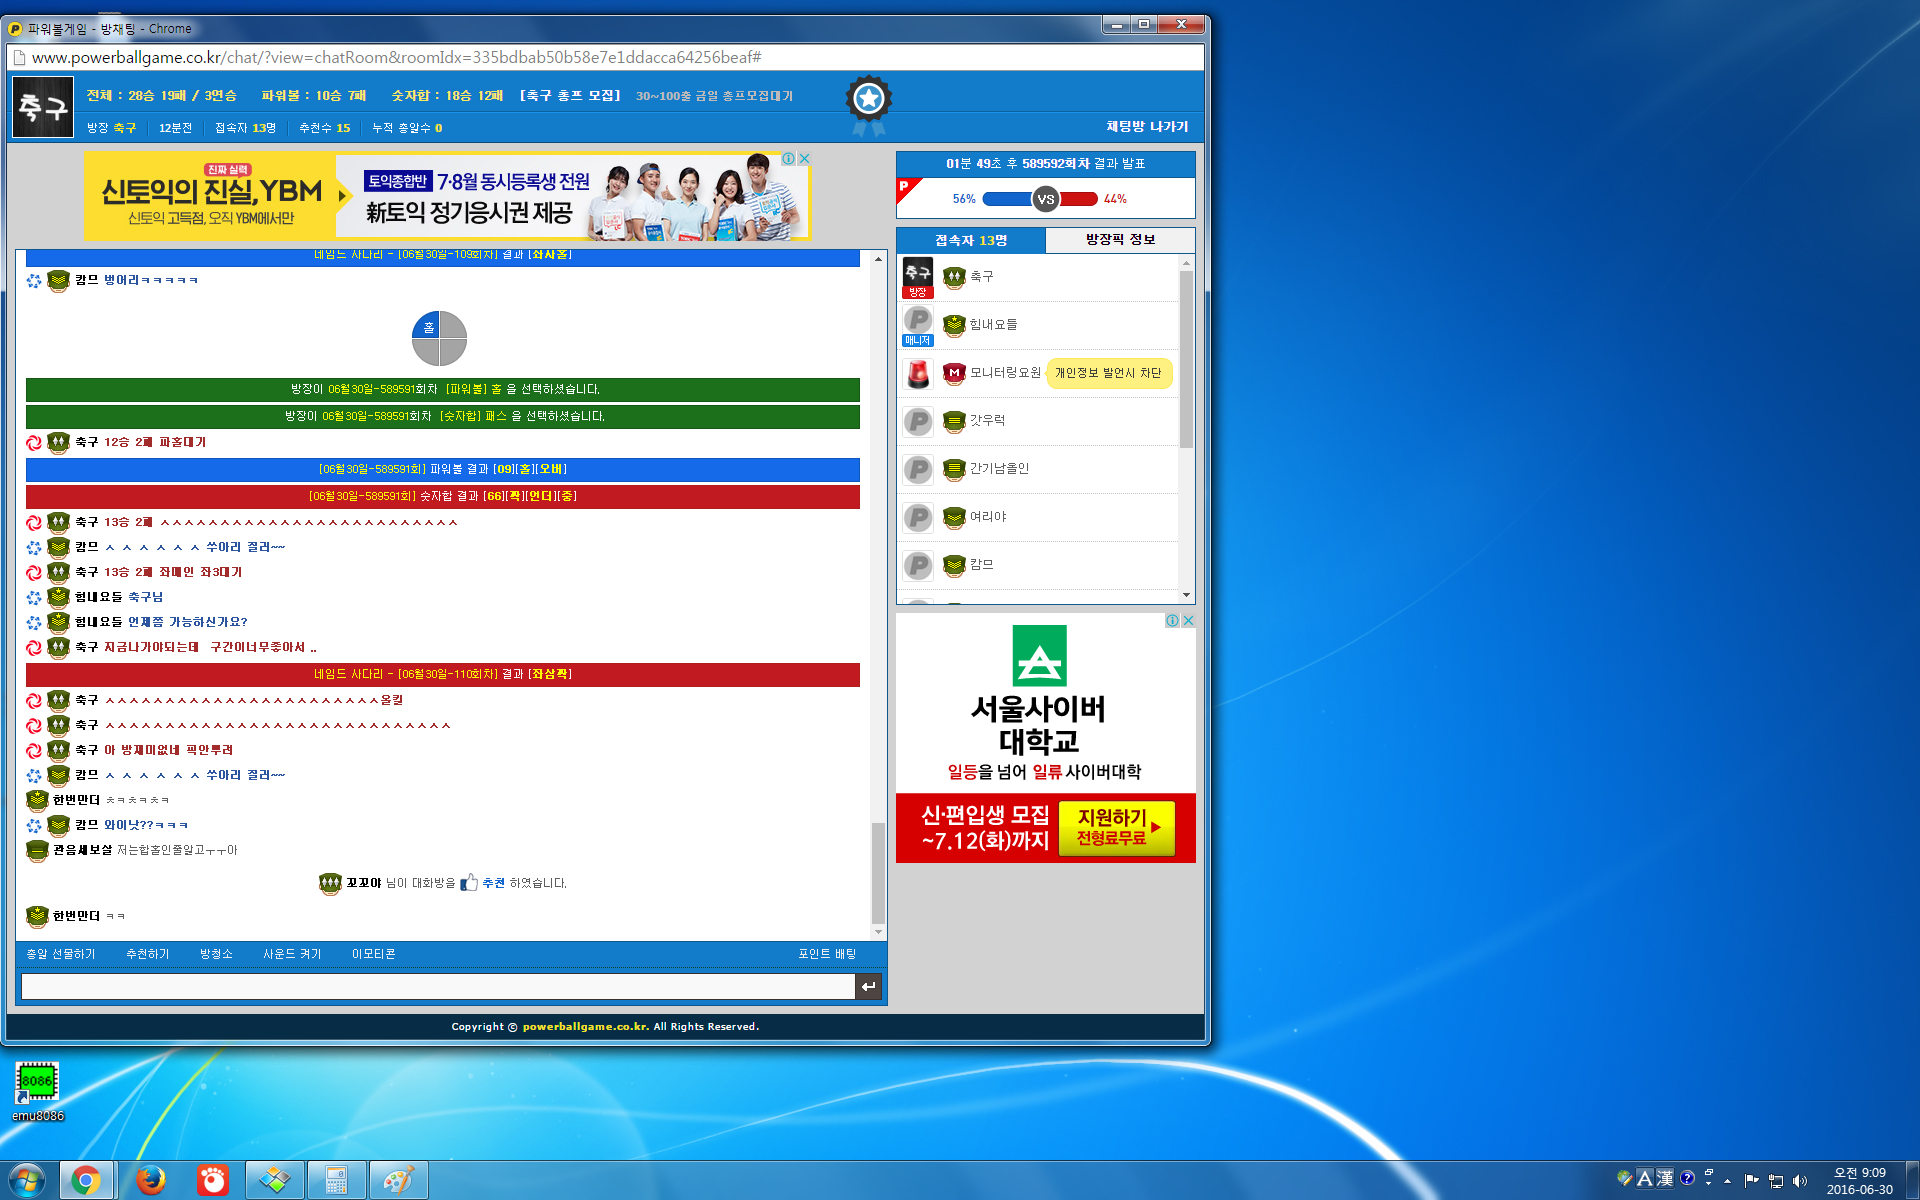The image size is (1920, 1200).
Task: Open 포인트 배팅 point betting
Action: click(827, 954)
